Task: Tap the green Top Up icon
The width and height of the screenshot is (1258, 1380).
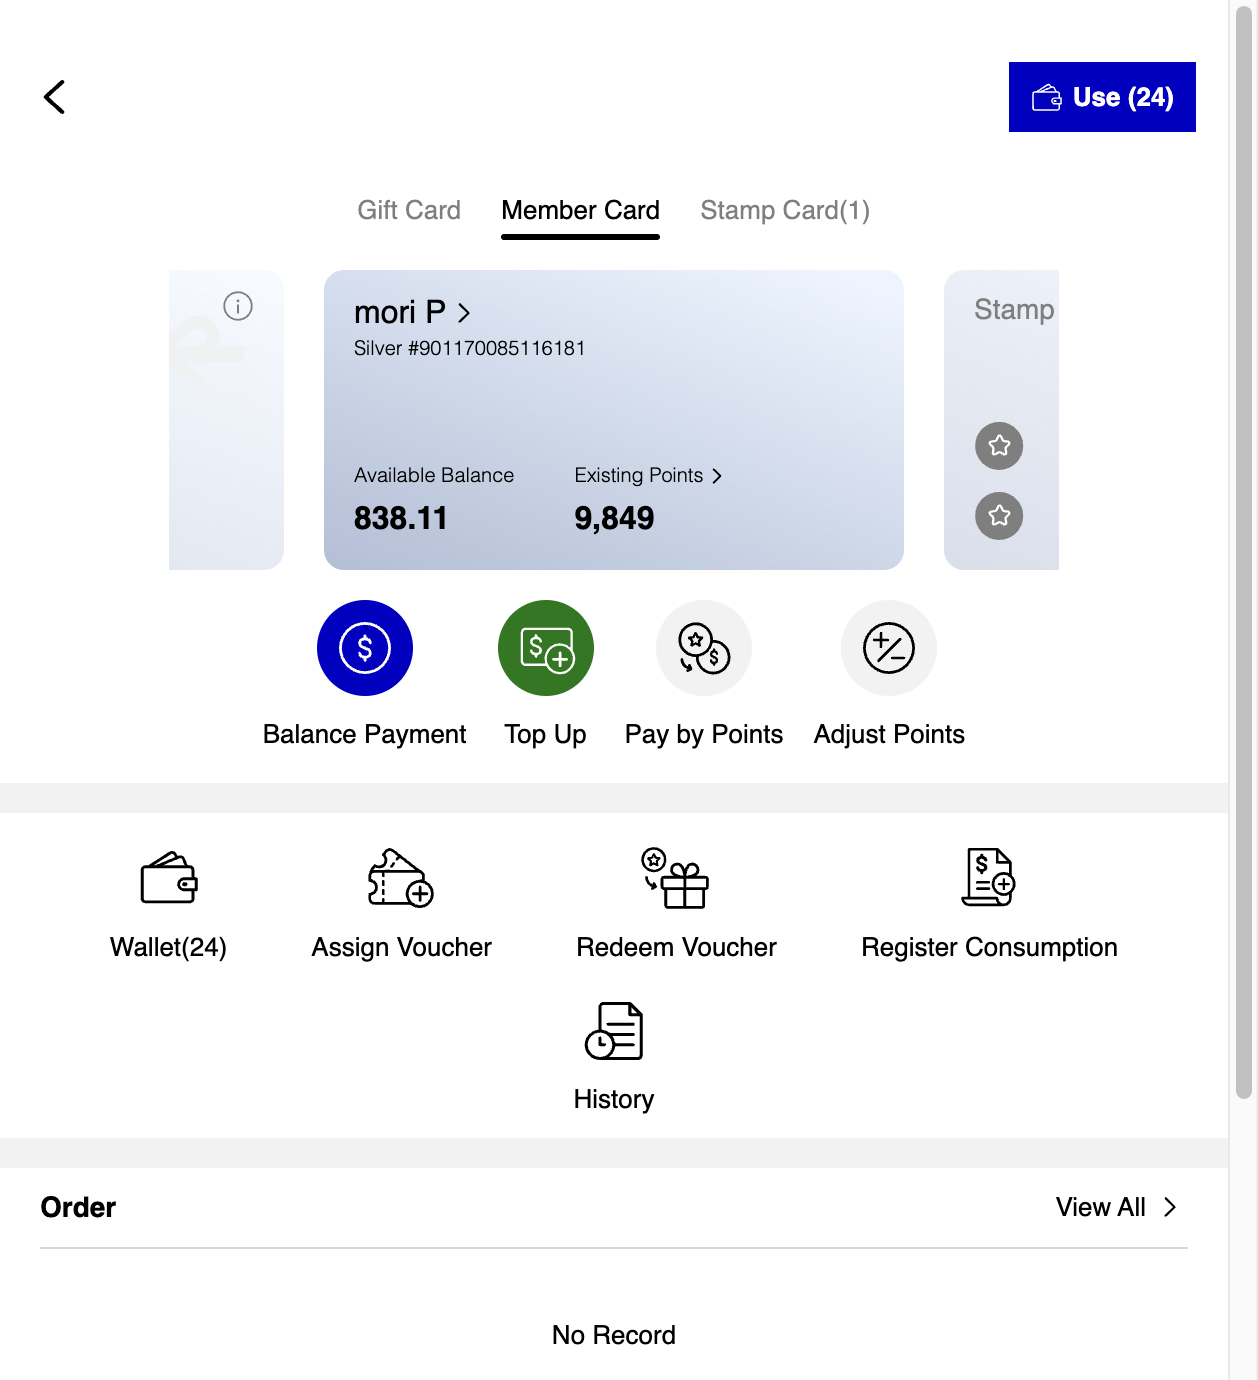Action: click(546, 648)
